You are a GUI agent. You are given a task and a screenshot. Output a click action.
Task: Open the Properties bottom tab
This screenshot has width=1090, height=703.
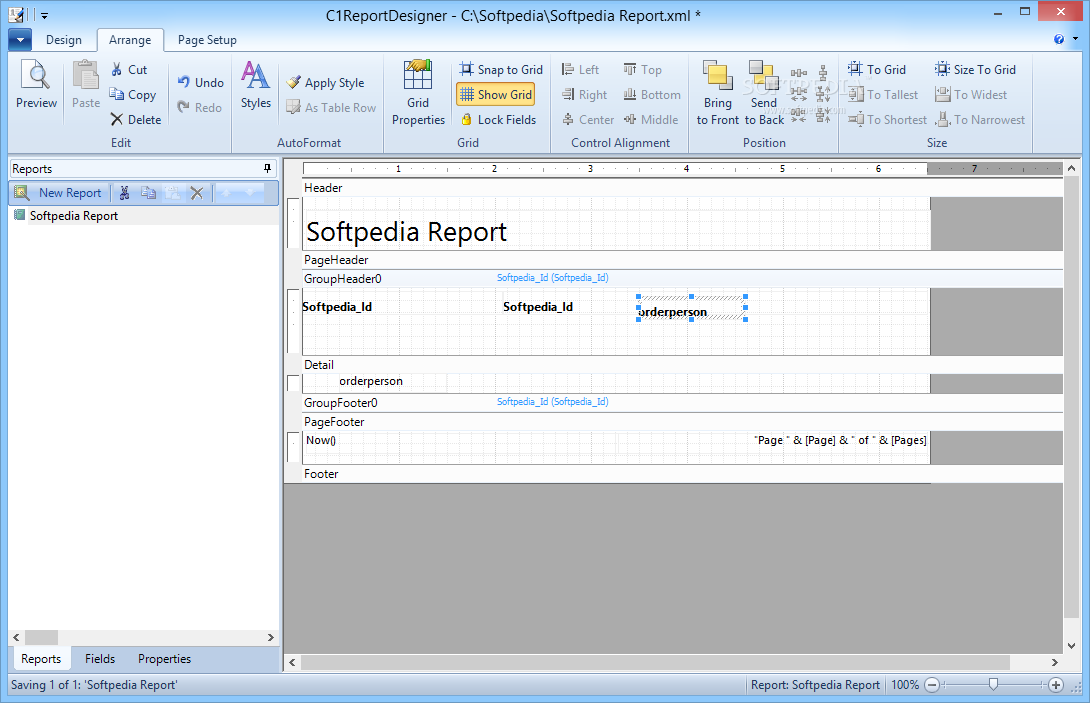tap(164, 658)
